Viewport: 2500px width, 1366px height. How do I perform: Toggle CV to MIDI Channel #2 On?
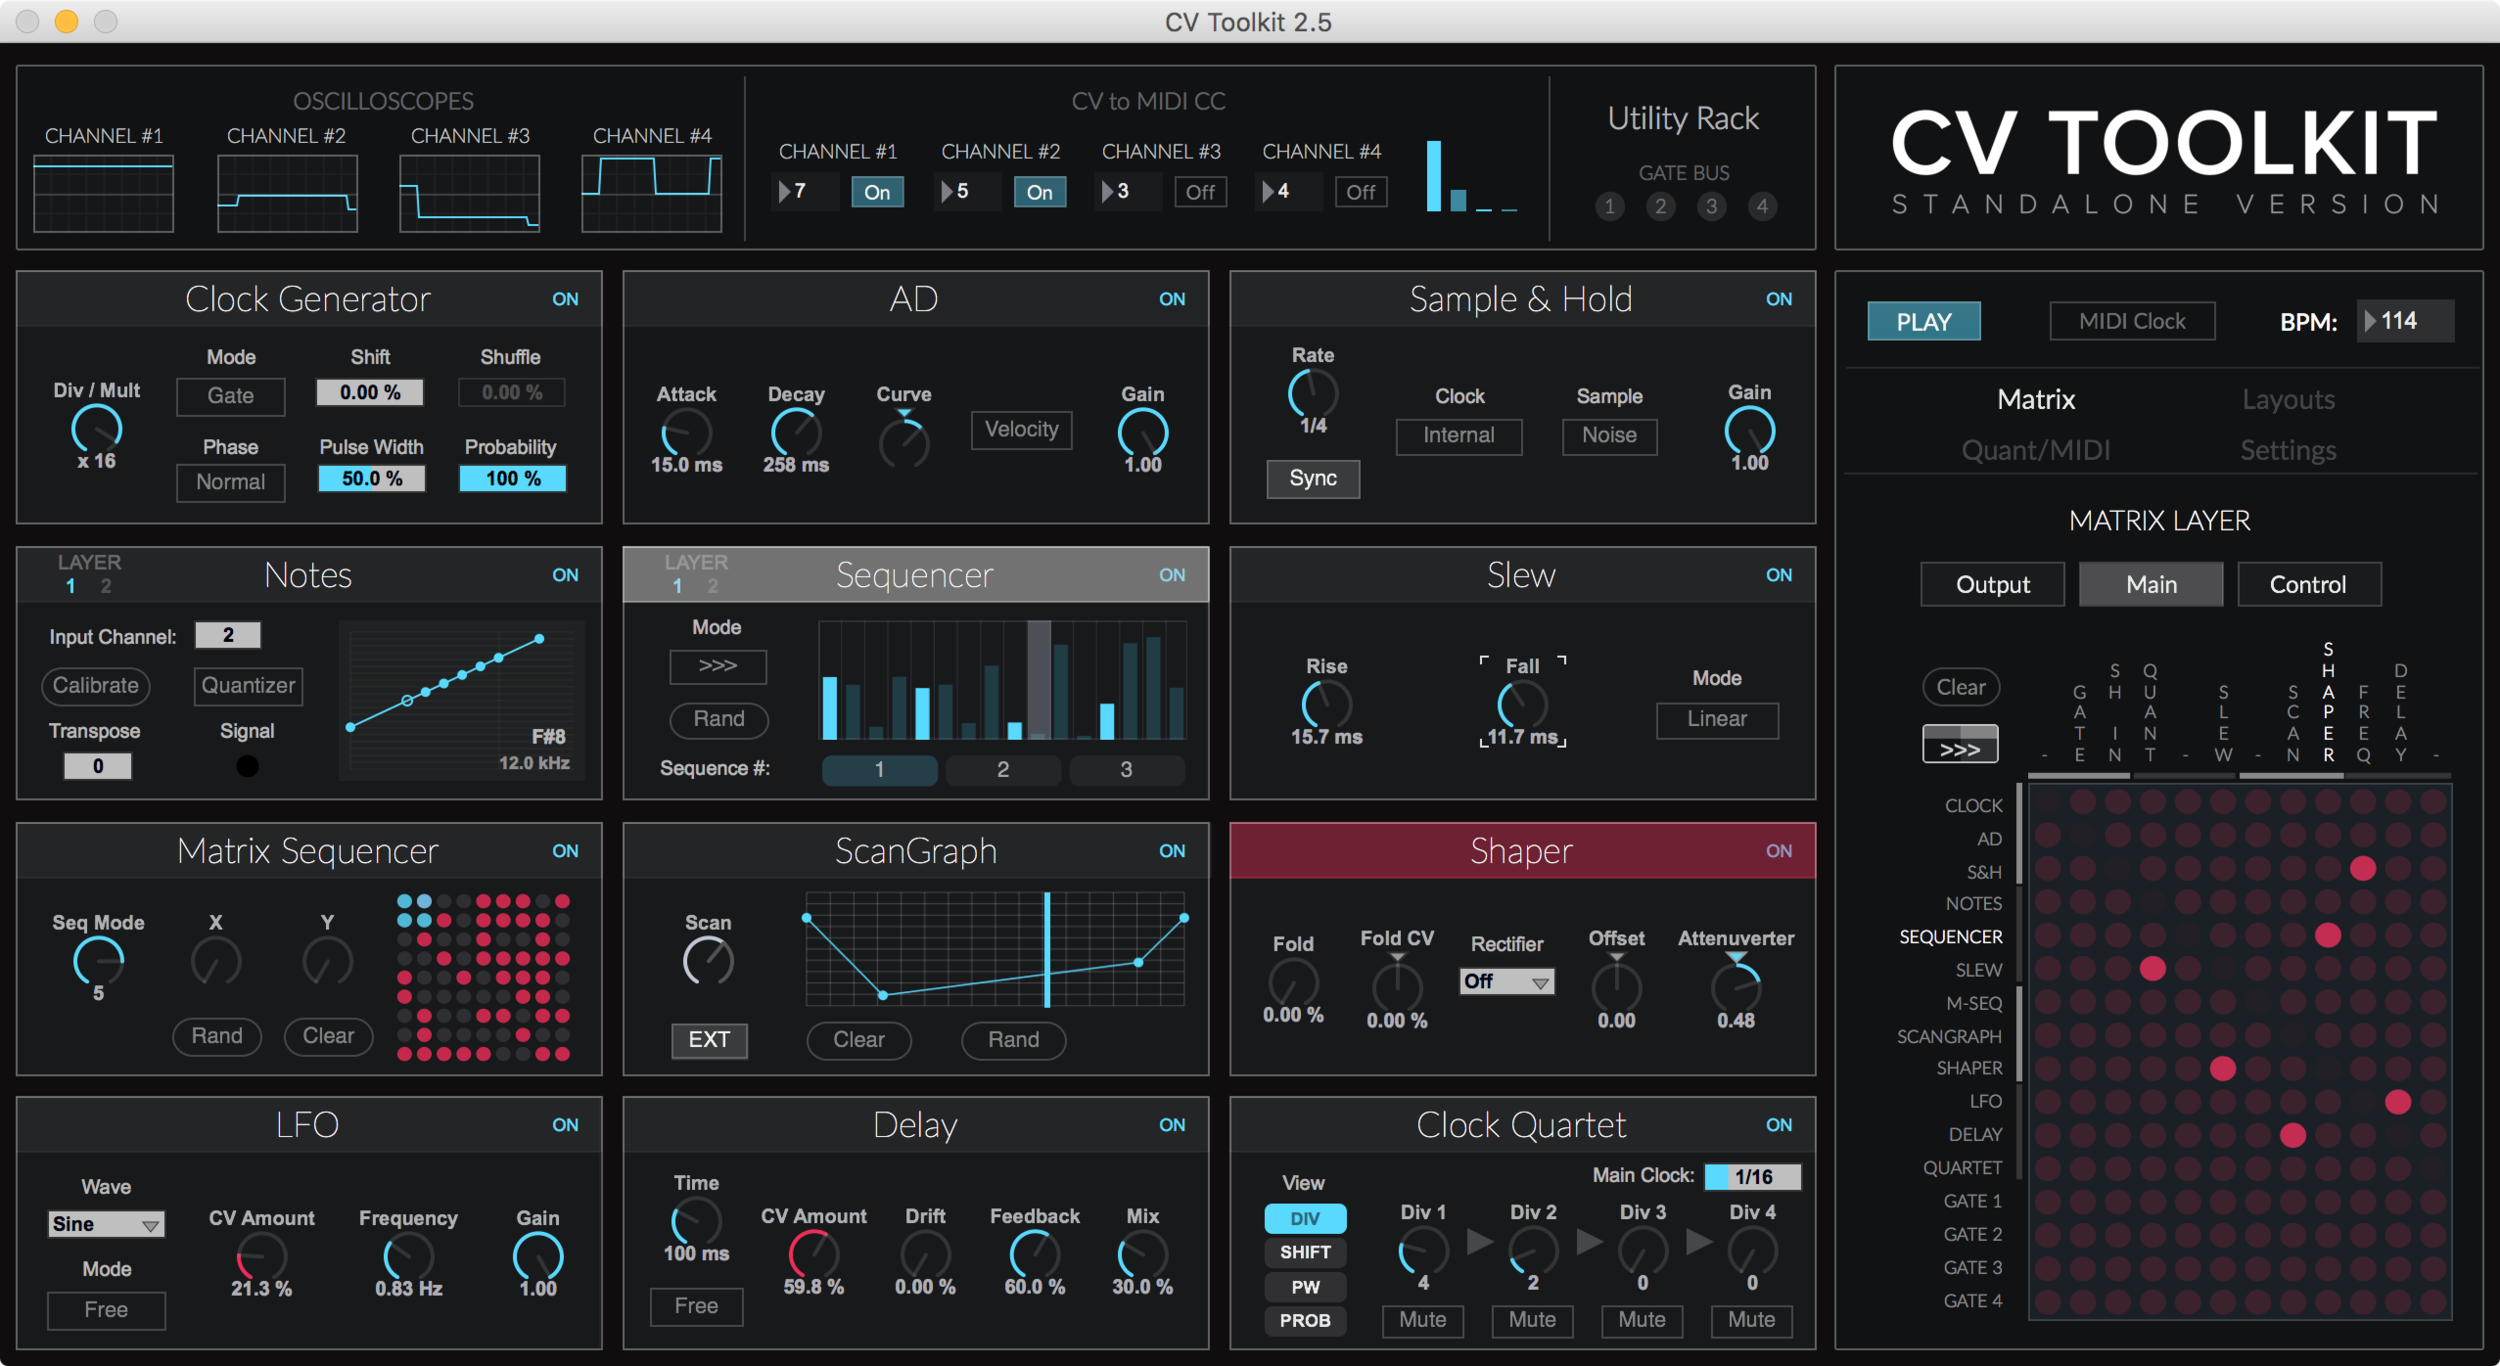click(x=1039, y=192)
